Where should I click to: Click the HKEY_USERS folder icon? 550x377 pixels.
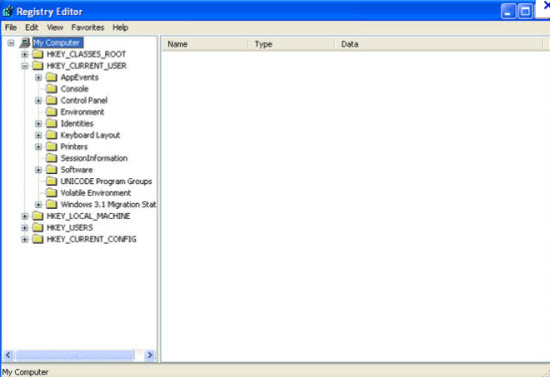(38, 228)
